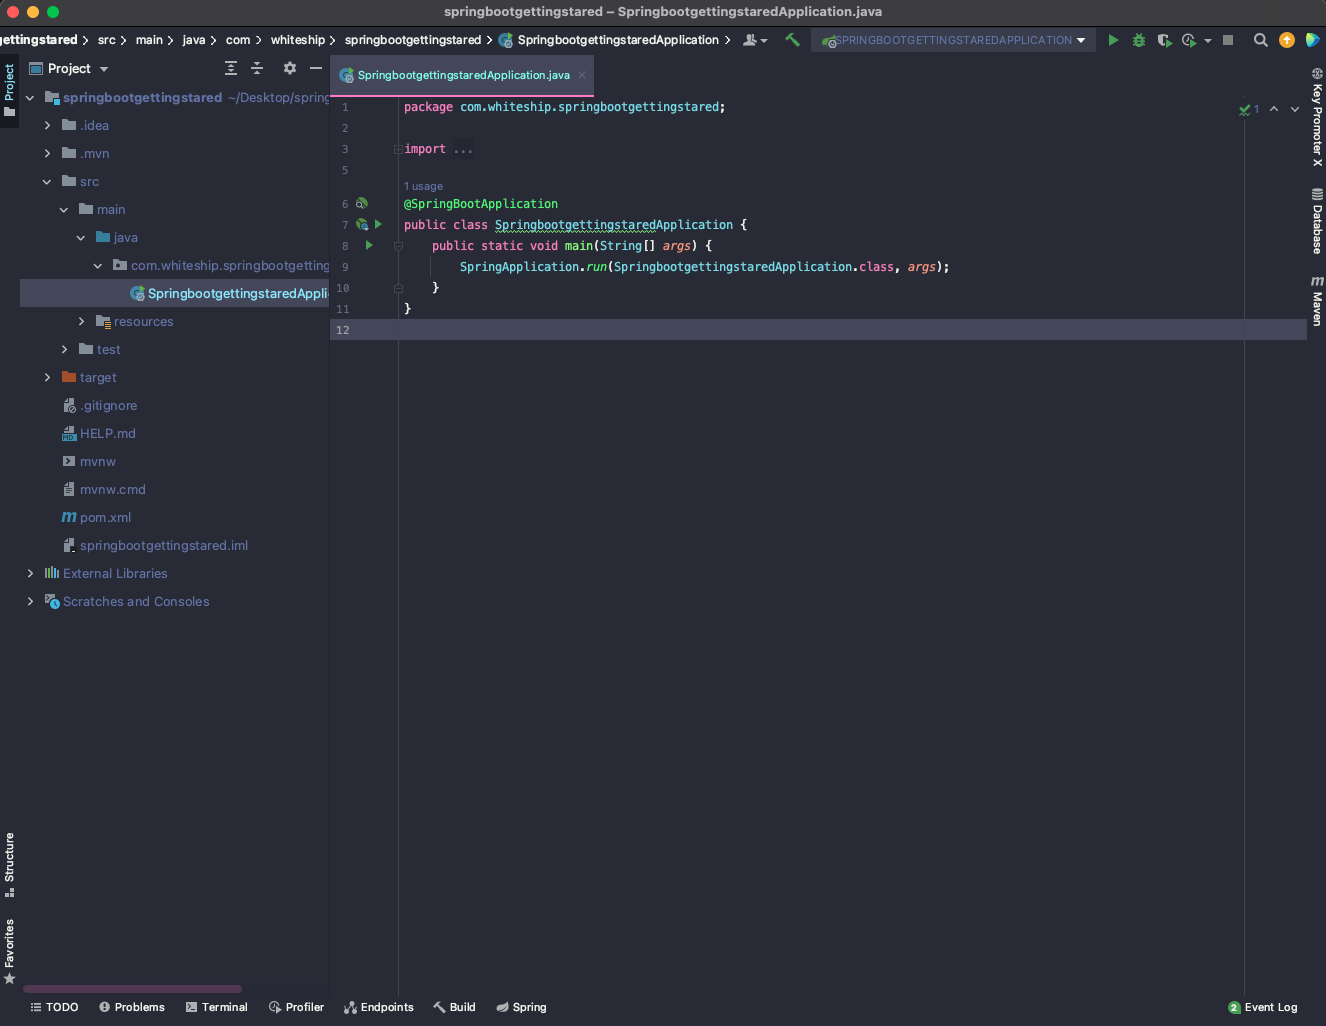Collapse all in Project panel toolbar
The image size is (1326, 1026).
[x=257, y=68]
